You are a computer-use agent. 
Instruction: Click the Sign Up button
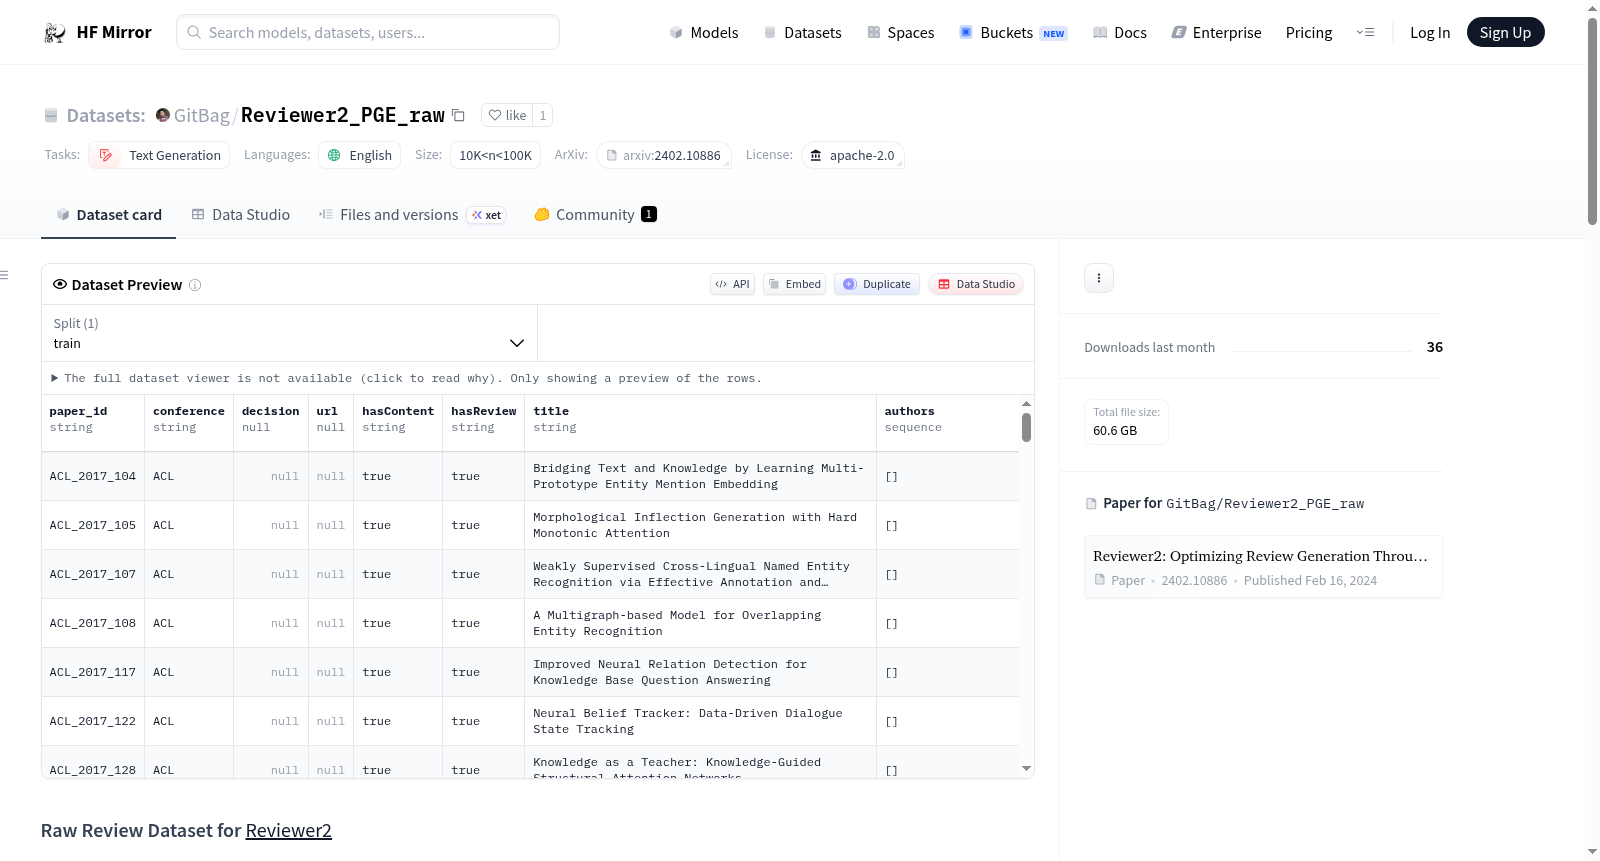click(x=1505, y=32)
